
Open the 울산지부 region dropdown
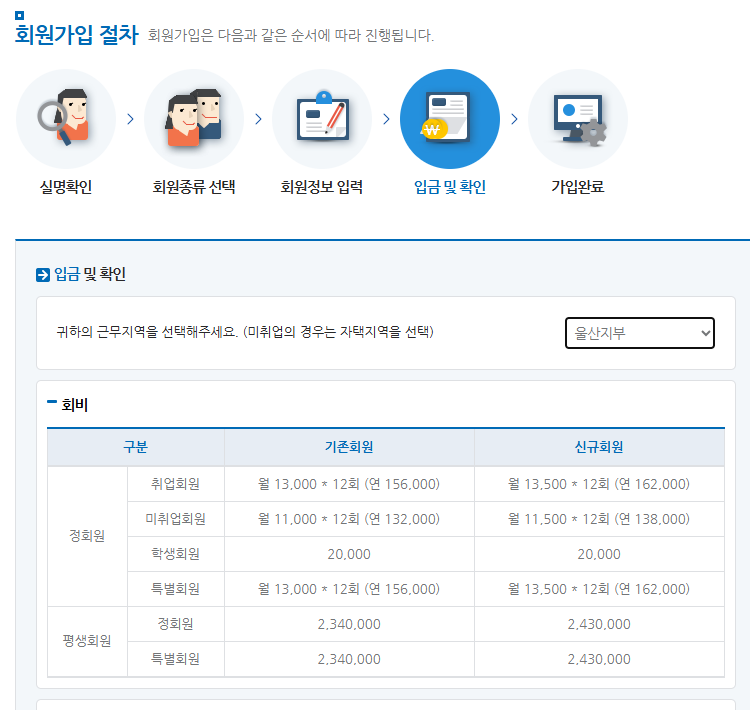point(640,333)
